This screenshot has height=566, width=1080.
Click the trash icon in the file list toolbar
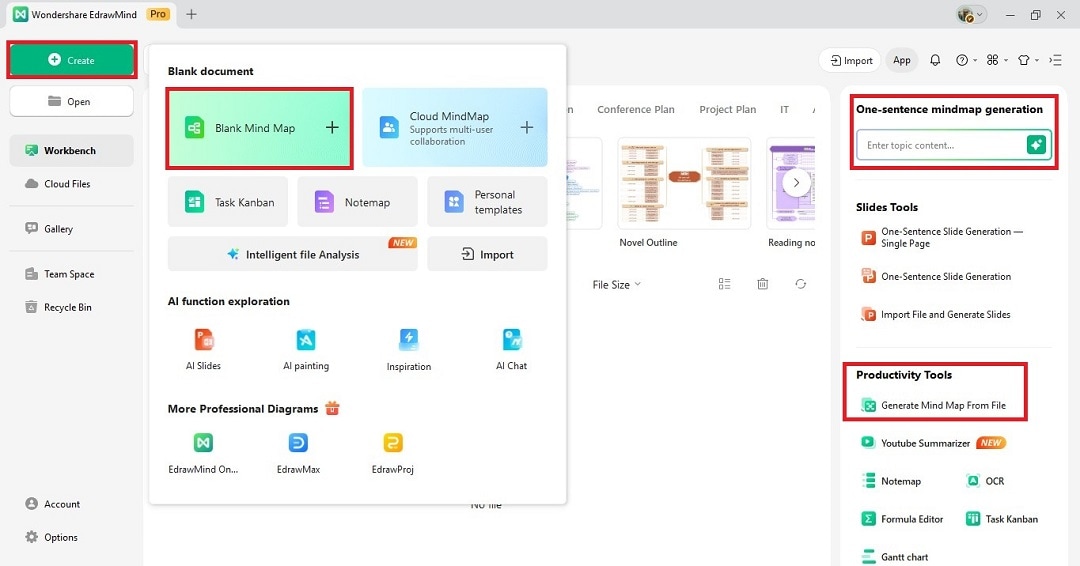762,284
